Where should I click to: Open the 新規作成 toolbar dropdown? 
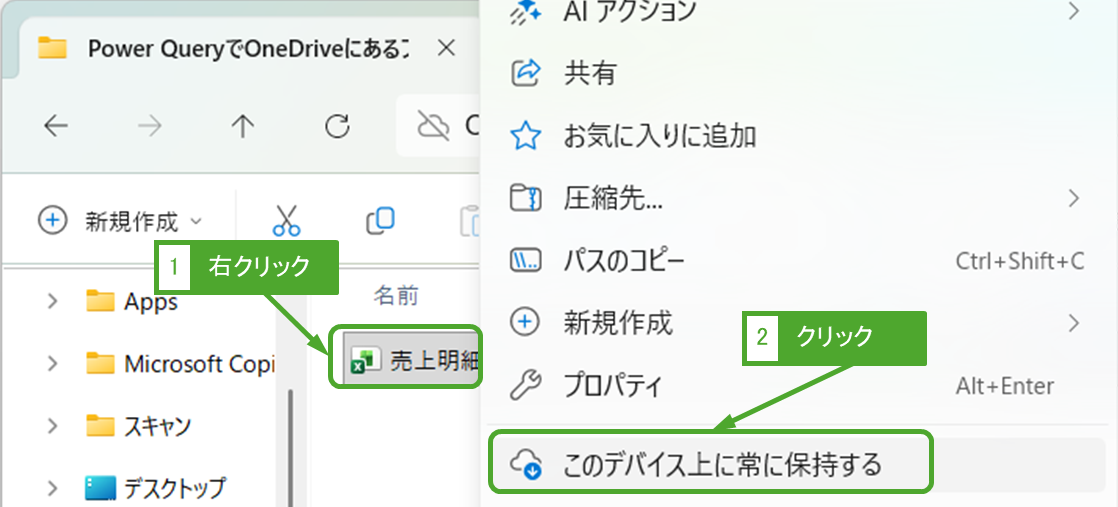point(120,221)
